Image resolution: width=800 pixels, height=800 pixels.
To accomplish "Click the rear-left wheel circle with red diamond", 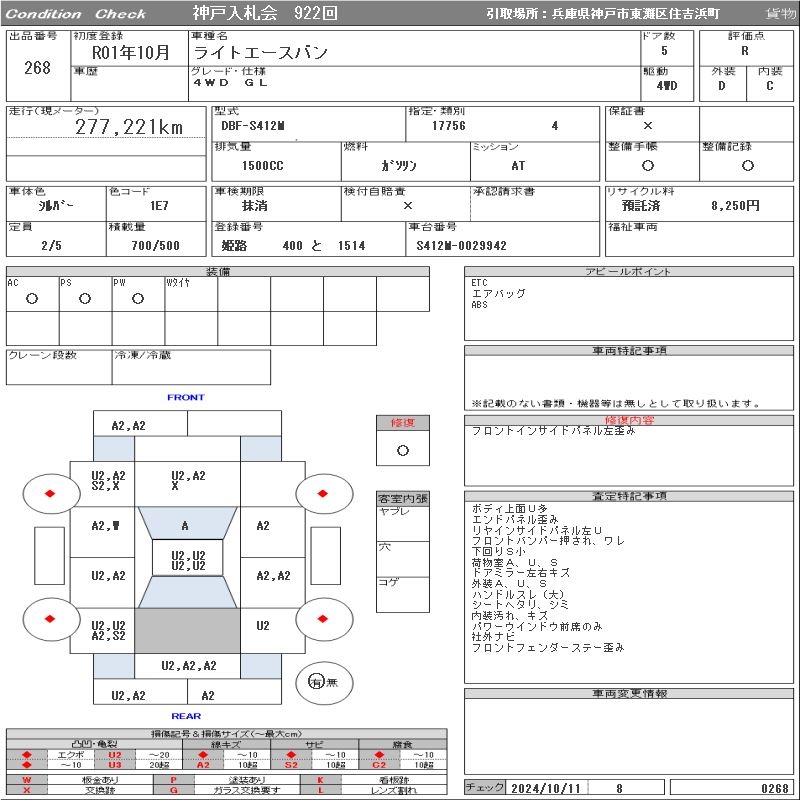I will [x=50, y=619].
